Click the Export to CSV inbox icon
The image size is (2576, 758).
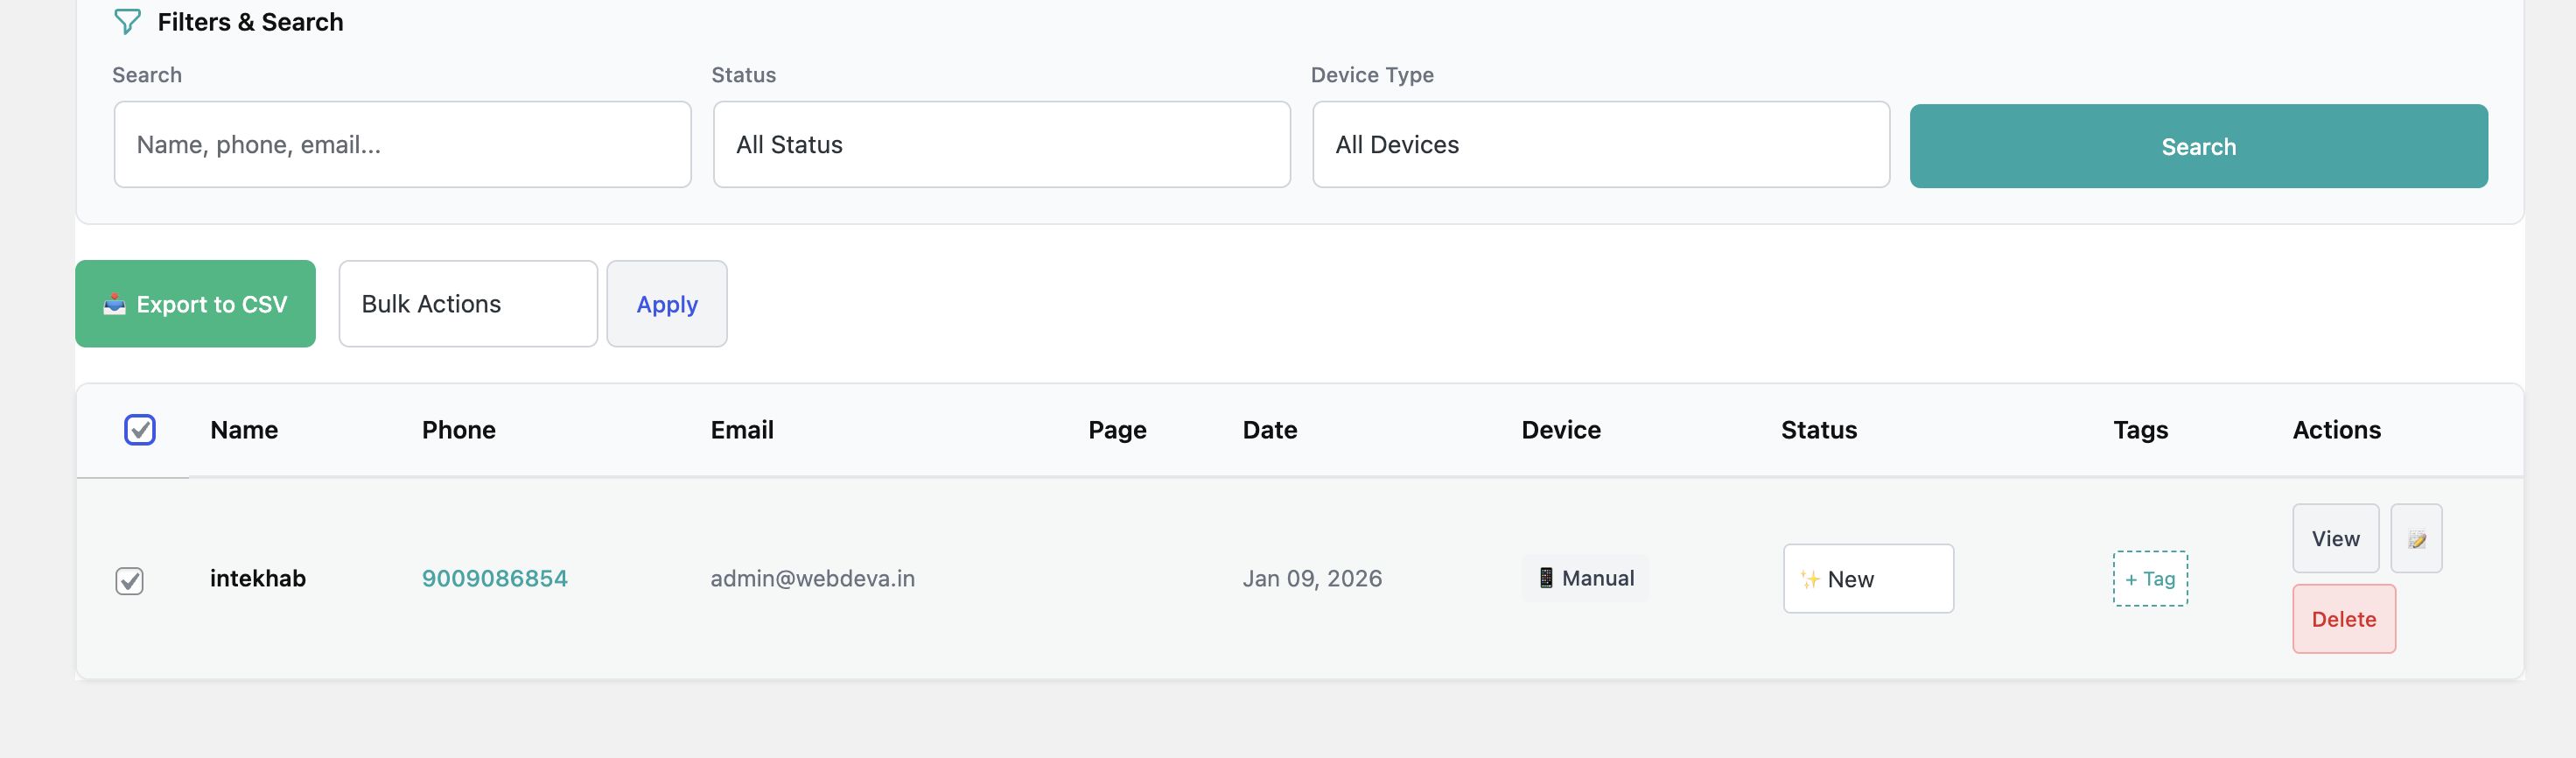click(x=115, y=304)
